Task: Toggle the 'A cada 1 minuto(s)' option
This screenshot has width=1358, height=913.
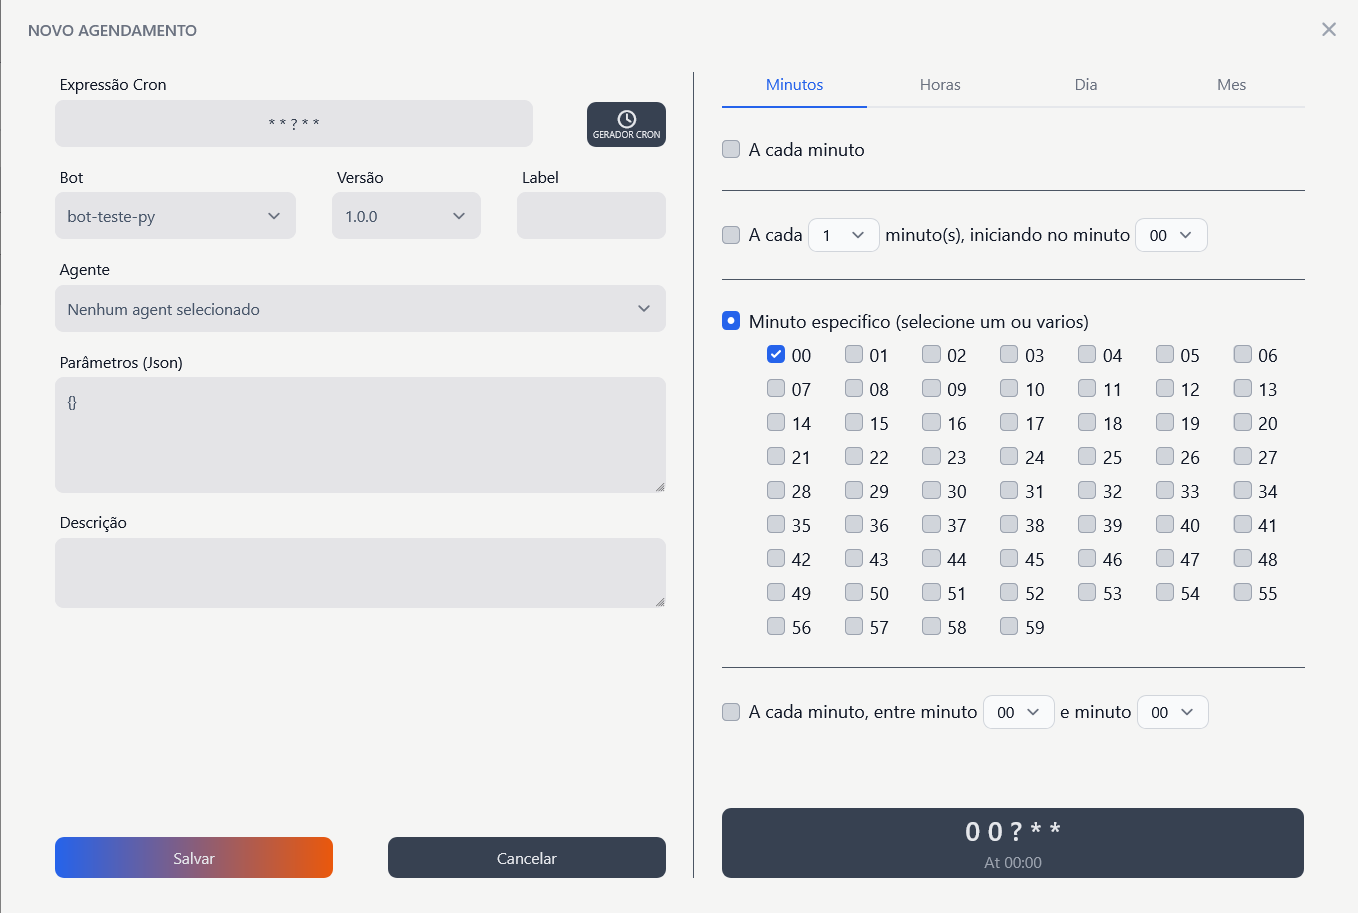Action: coord(730,234)
